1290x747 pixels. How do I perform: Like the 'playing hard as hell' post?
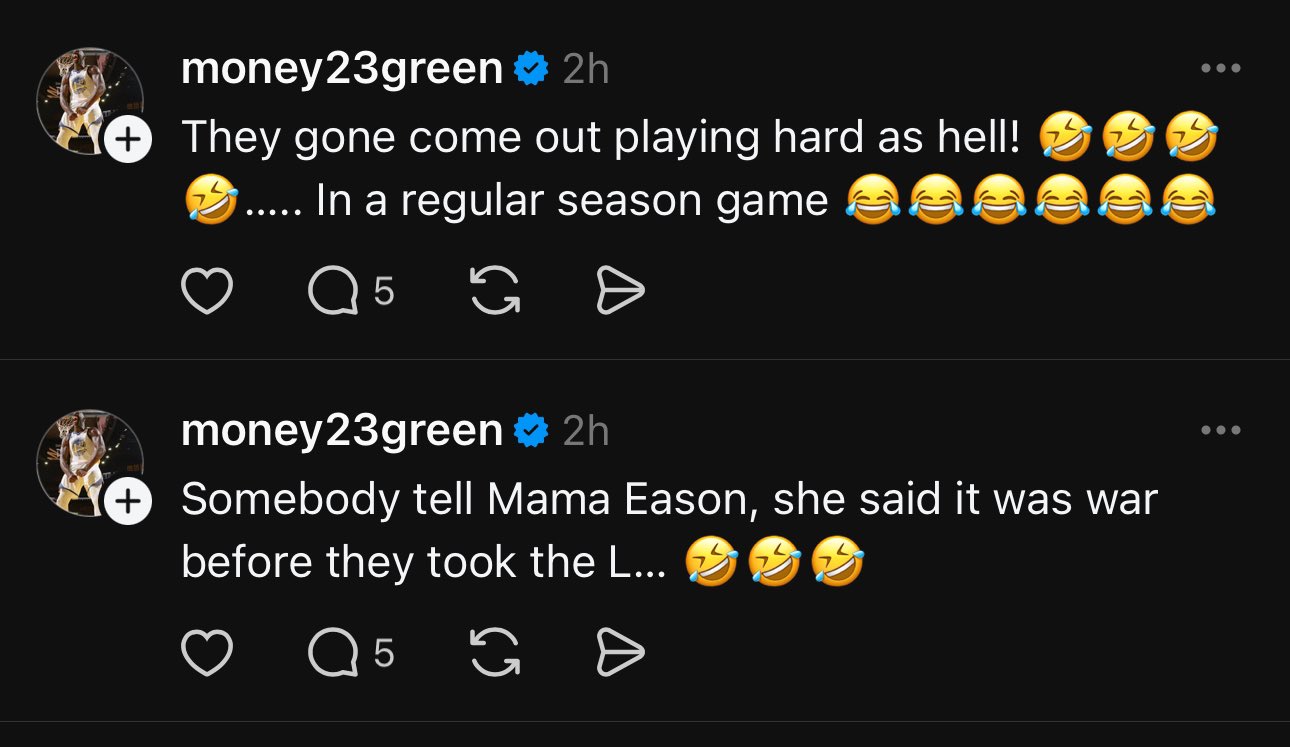click(207, 292)
